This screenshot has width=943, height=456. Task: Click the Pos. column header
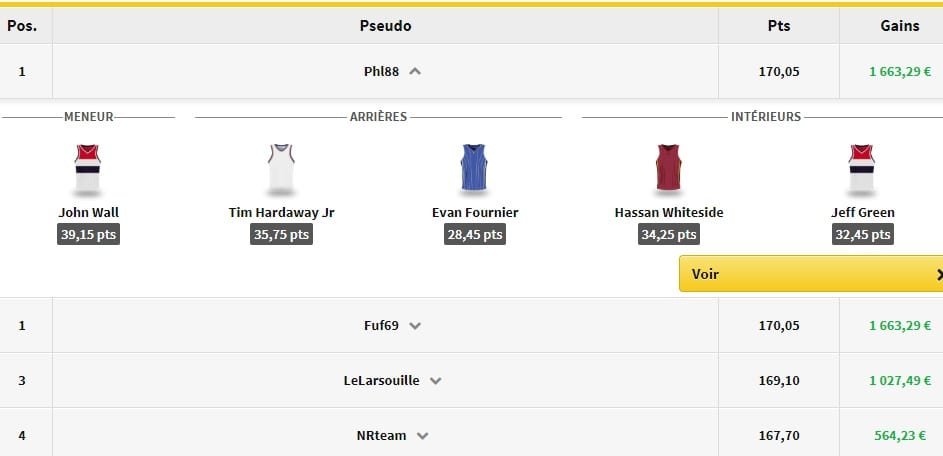(x=22, y=26)
